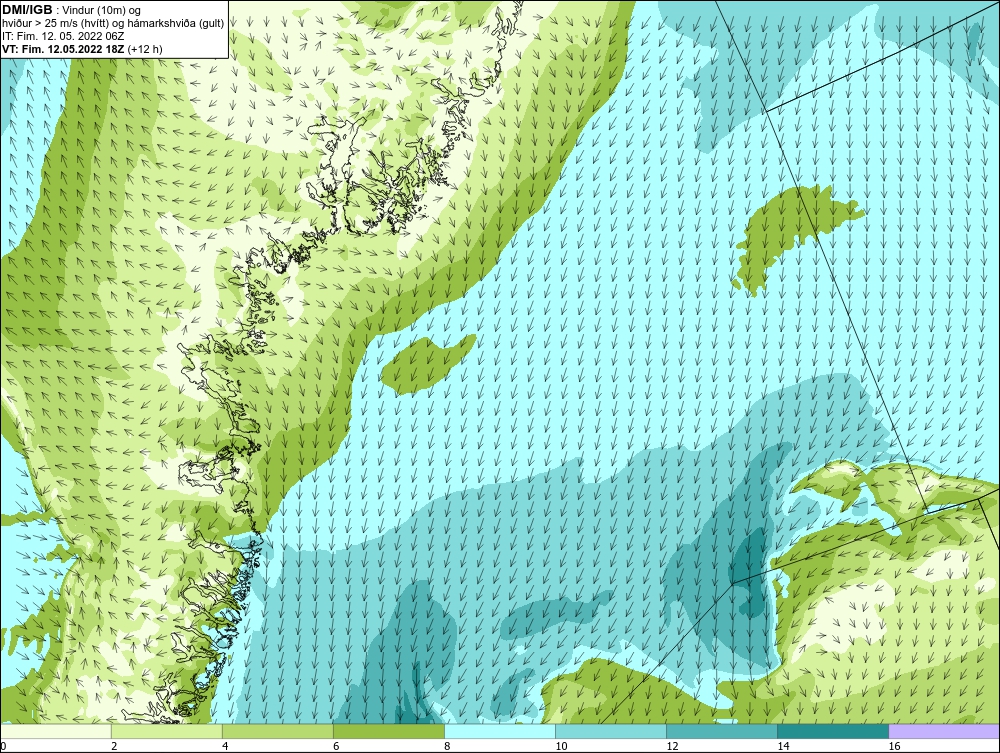Click the 0–2 m/s palest legend swatch
This screenshot has width=1000, height=753.
click(56, 731)
